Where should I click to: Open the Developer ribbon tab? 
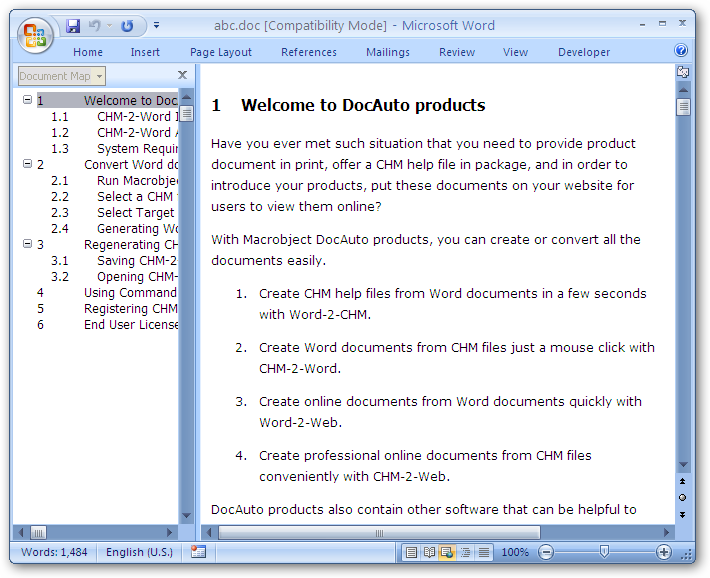(584, 52)
